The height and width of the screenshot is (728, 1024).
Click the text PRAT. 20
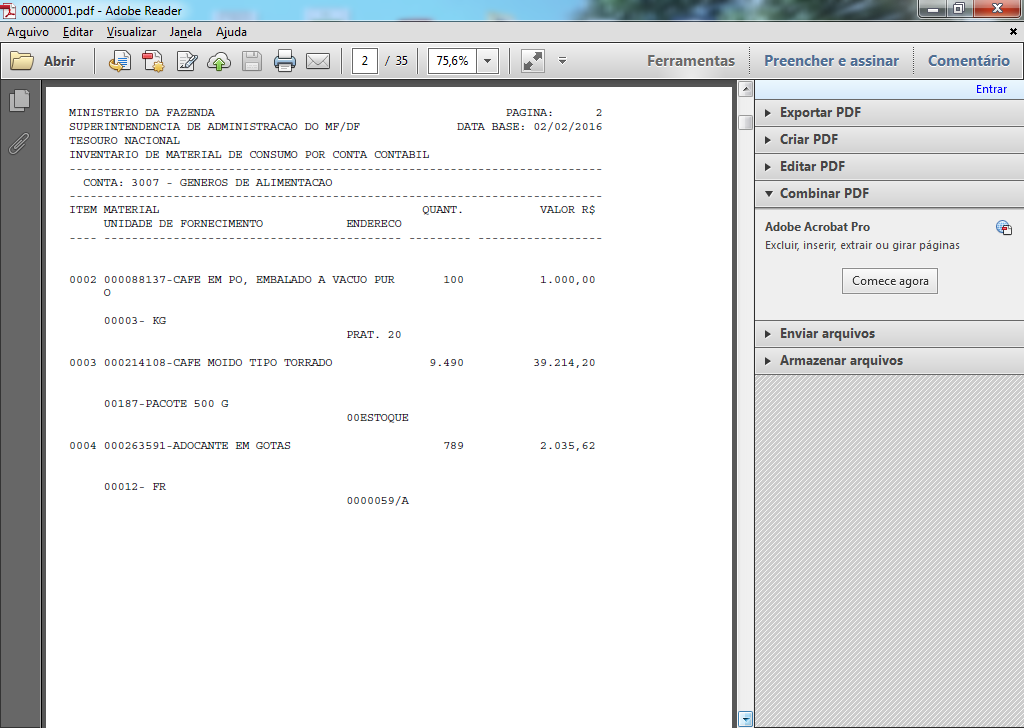tap(374, 335)
